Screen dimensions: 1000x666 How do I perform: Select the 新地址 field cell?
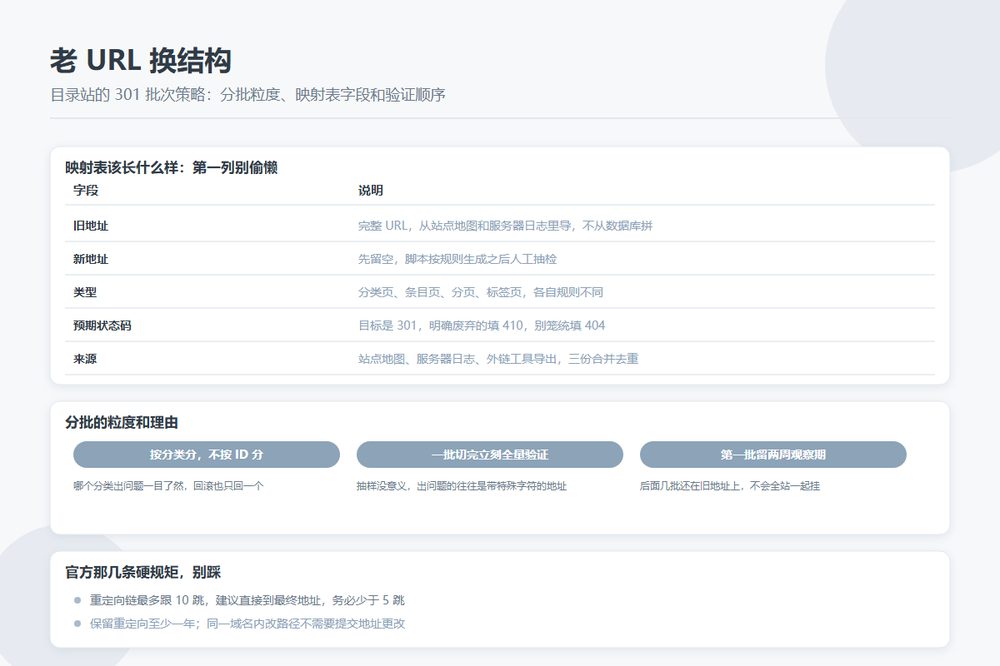click(91, 259)
